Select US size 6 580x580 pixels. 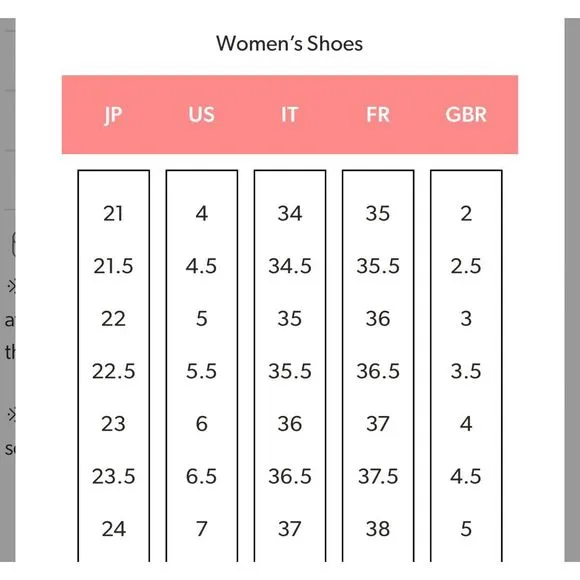point(201,424)
